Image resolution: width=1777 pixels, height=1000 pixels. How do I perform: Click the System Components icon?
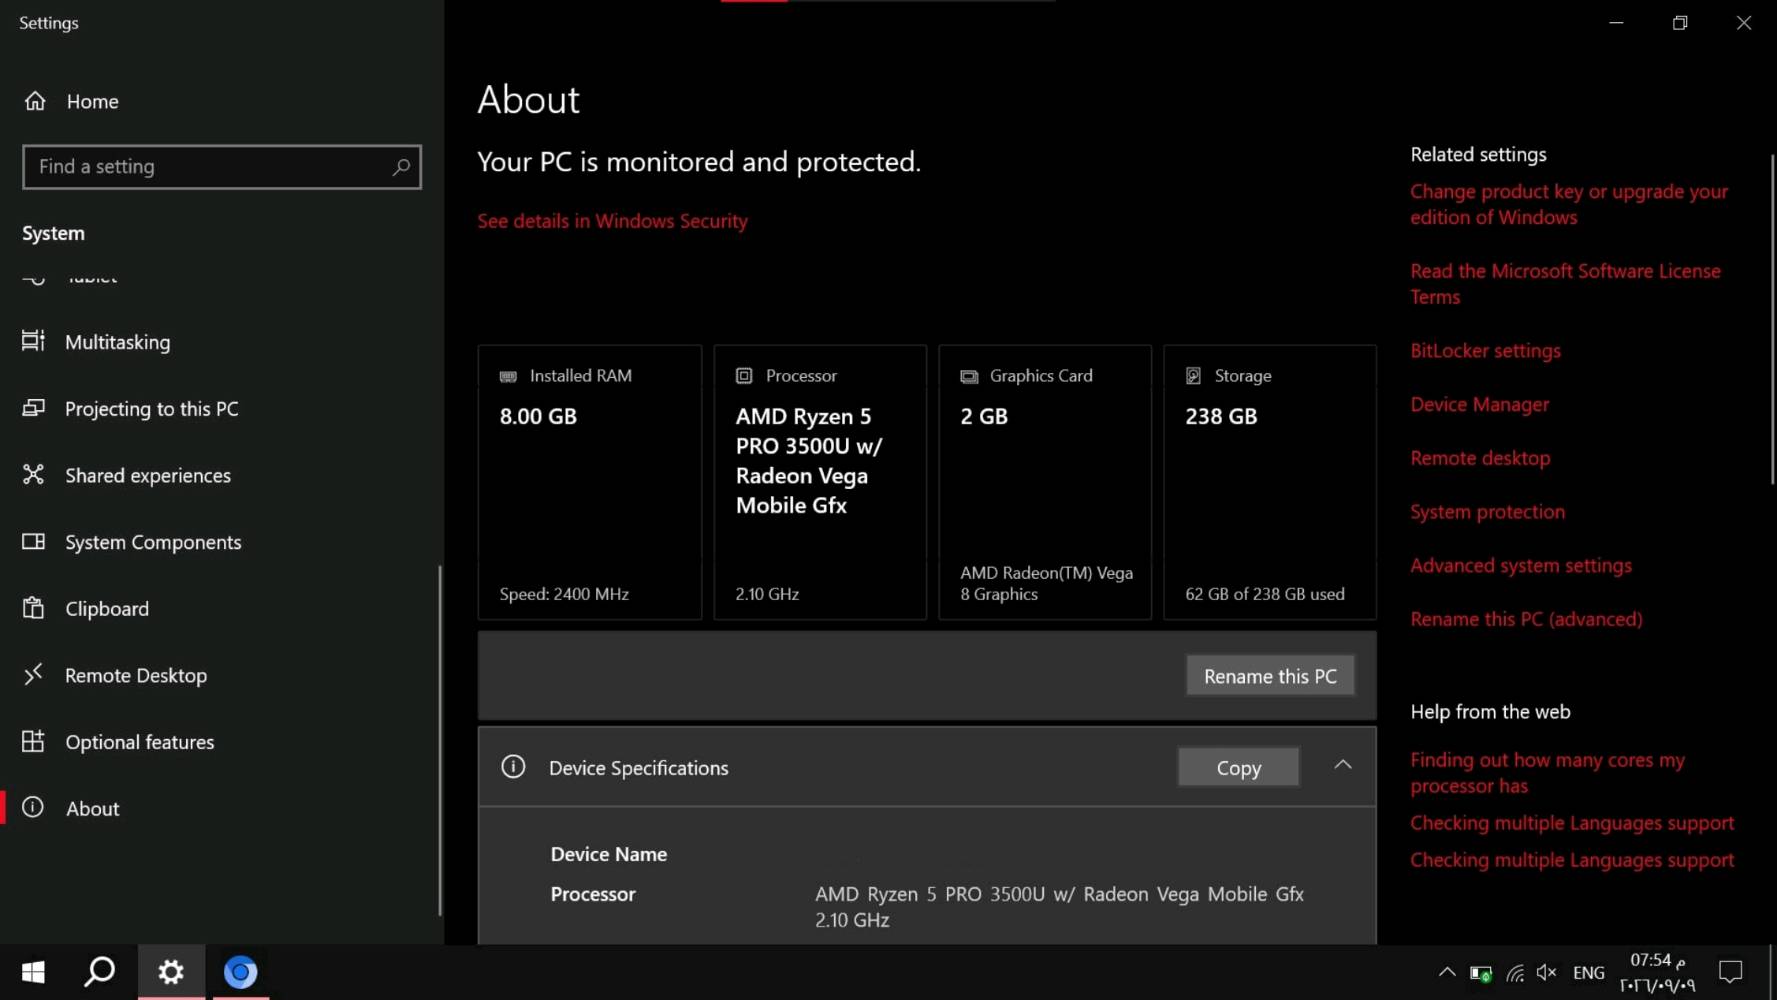tap(33, 541)
